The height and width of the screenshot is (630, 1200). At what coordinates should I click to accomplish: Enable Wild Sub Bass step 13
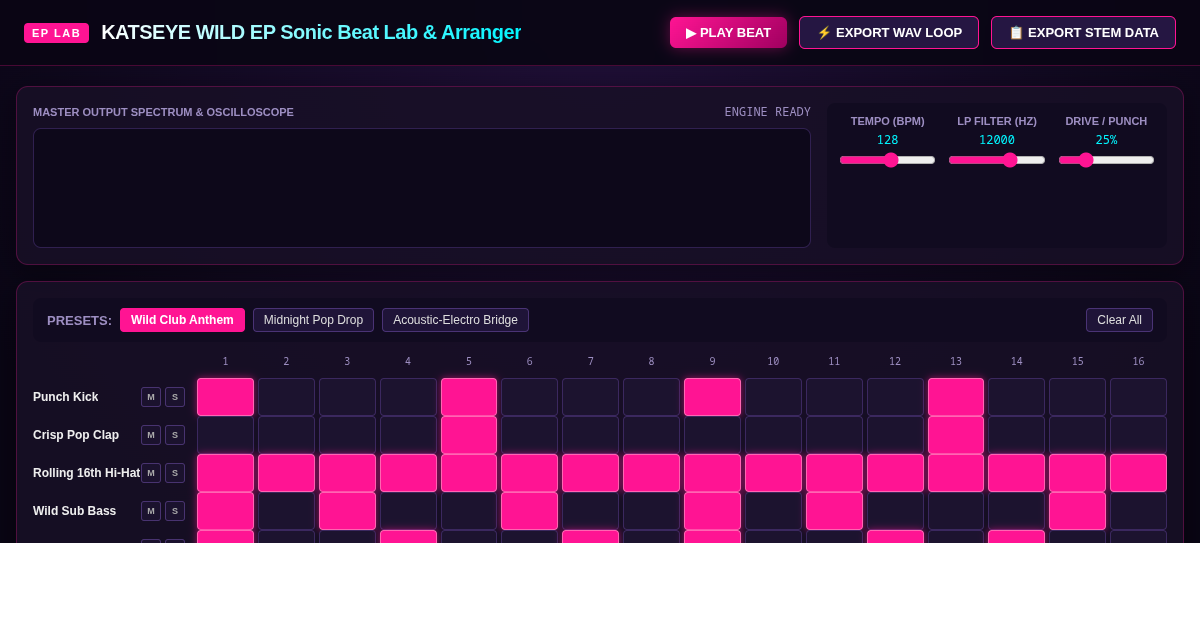click(956, 511)
